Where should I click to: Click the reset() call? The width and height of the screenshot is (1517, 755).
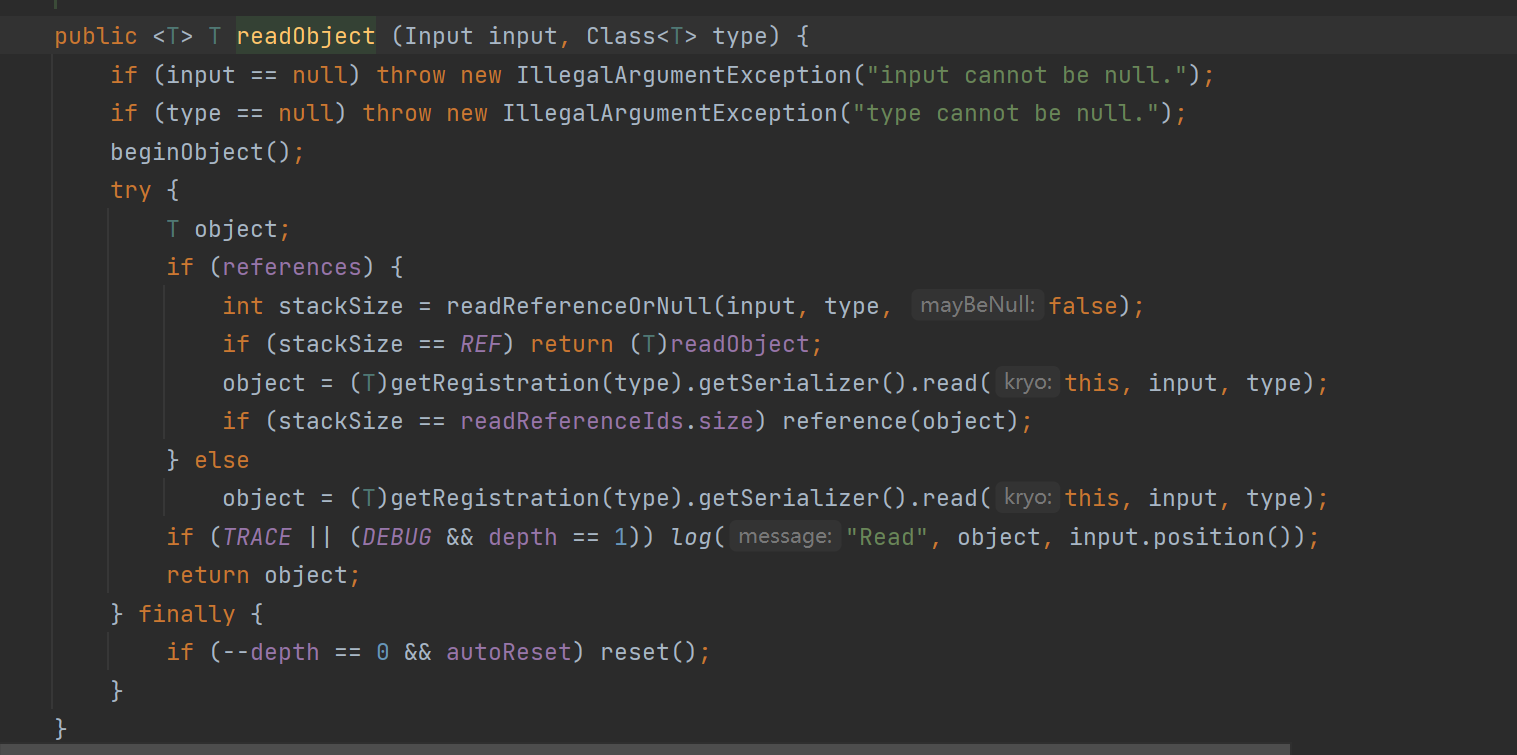[x=648, y=652]
